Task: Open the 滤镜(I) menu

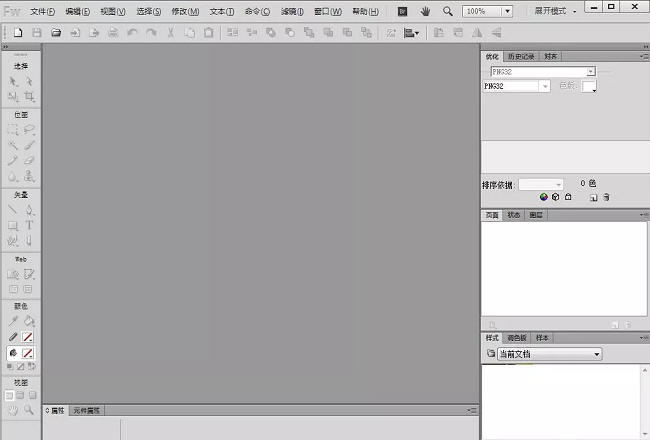Action: (292, 12)
